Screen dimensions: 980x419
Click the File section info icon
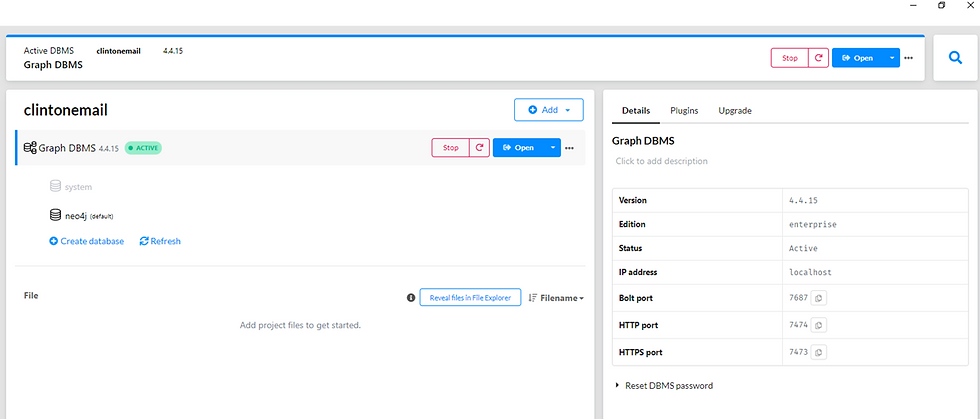point(411,298)
